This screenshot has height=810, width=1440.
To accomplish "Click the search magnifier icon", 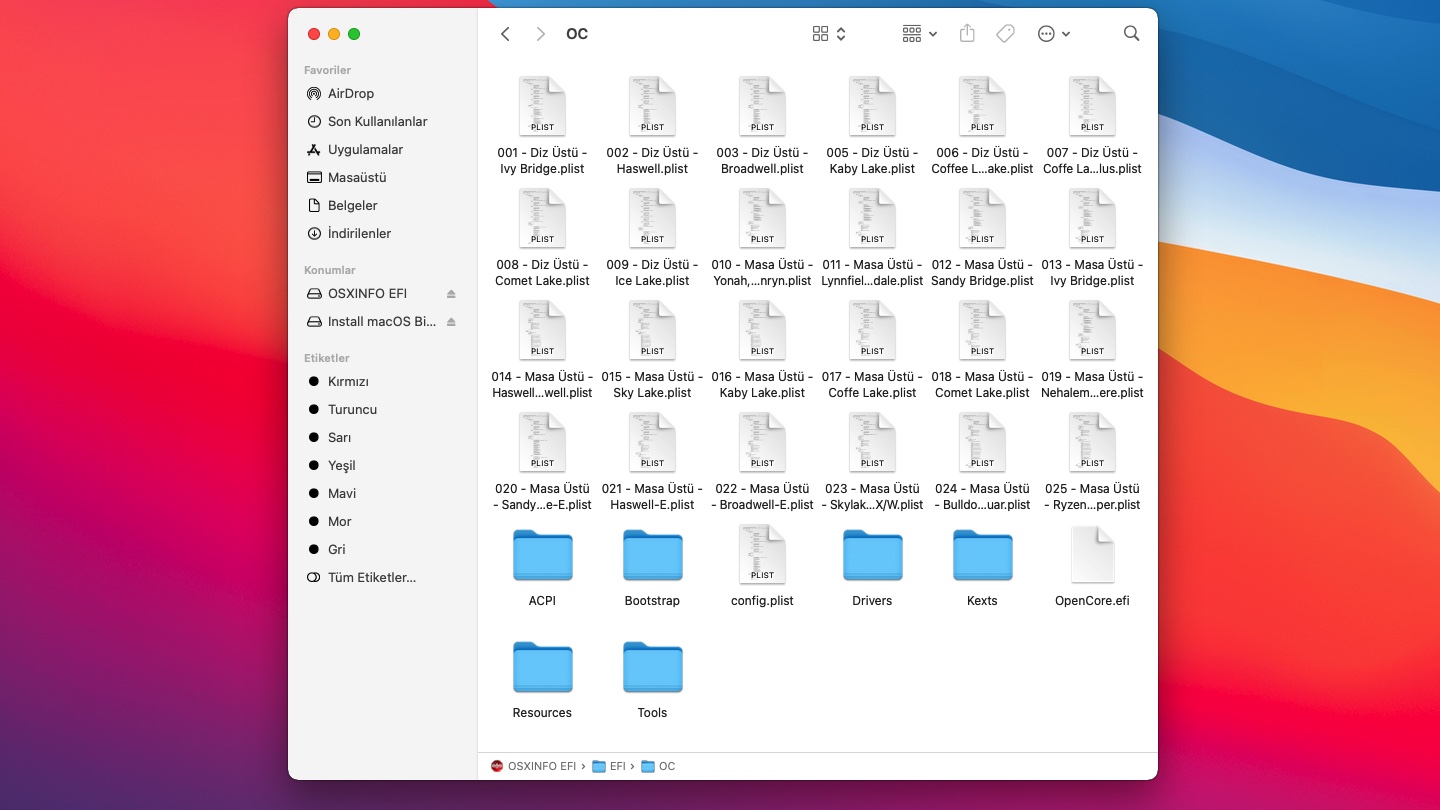I will point(1131,34).
